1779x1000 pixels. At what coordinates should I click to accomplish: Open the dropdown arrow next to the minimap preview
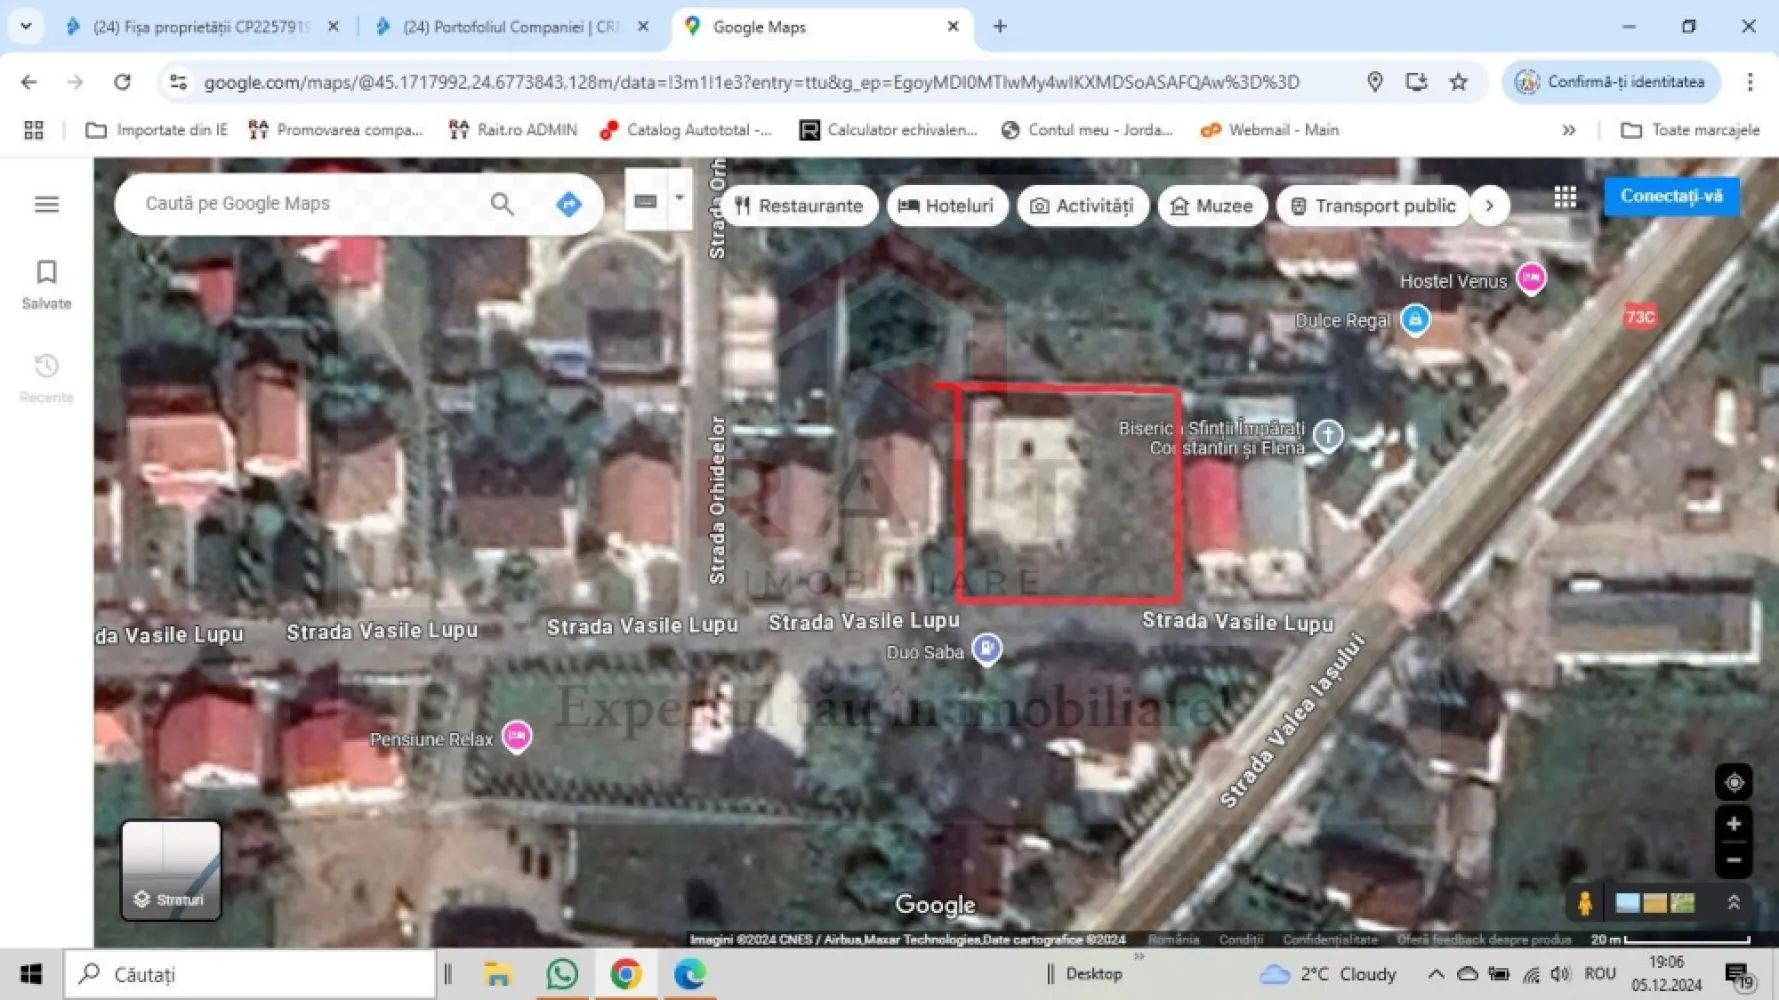tap(680, 198)
